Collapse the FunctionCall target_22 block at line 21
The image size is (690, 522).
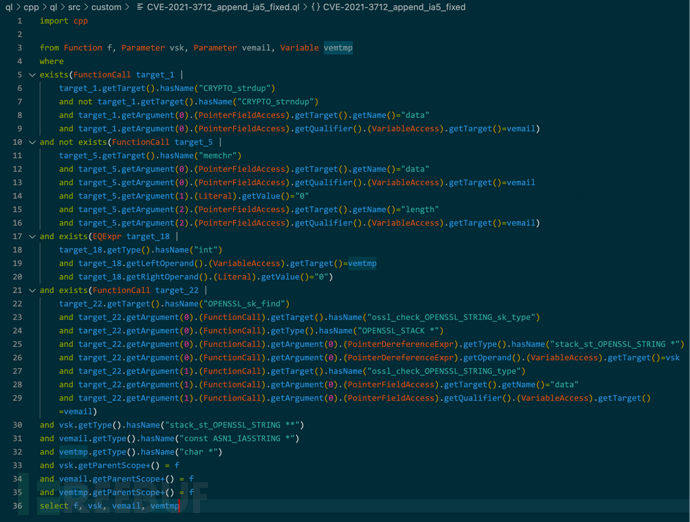tap(32, 290)
